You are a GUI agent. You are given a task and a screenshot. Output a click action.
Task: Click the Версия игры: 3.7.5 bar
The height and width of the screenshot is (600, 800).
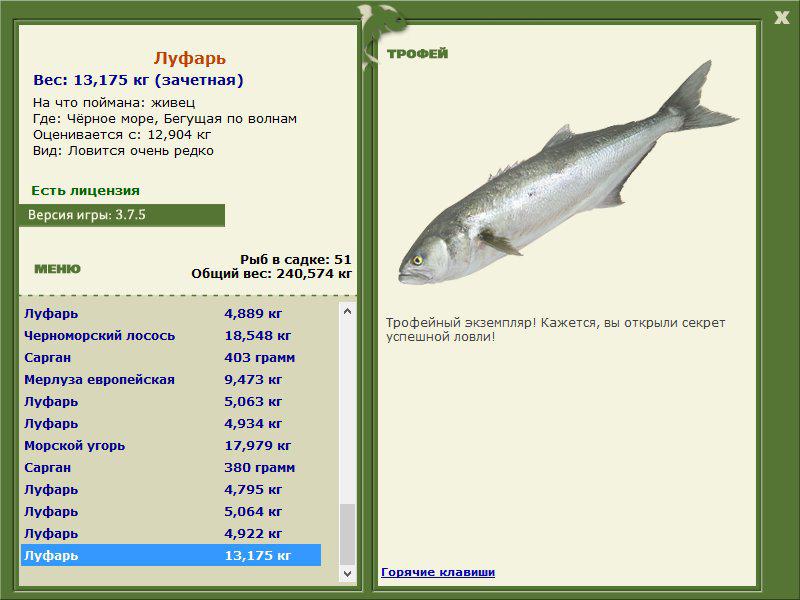pyautogui.click(x=122, y=215)
